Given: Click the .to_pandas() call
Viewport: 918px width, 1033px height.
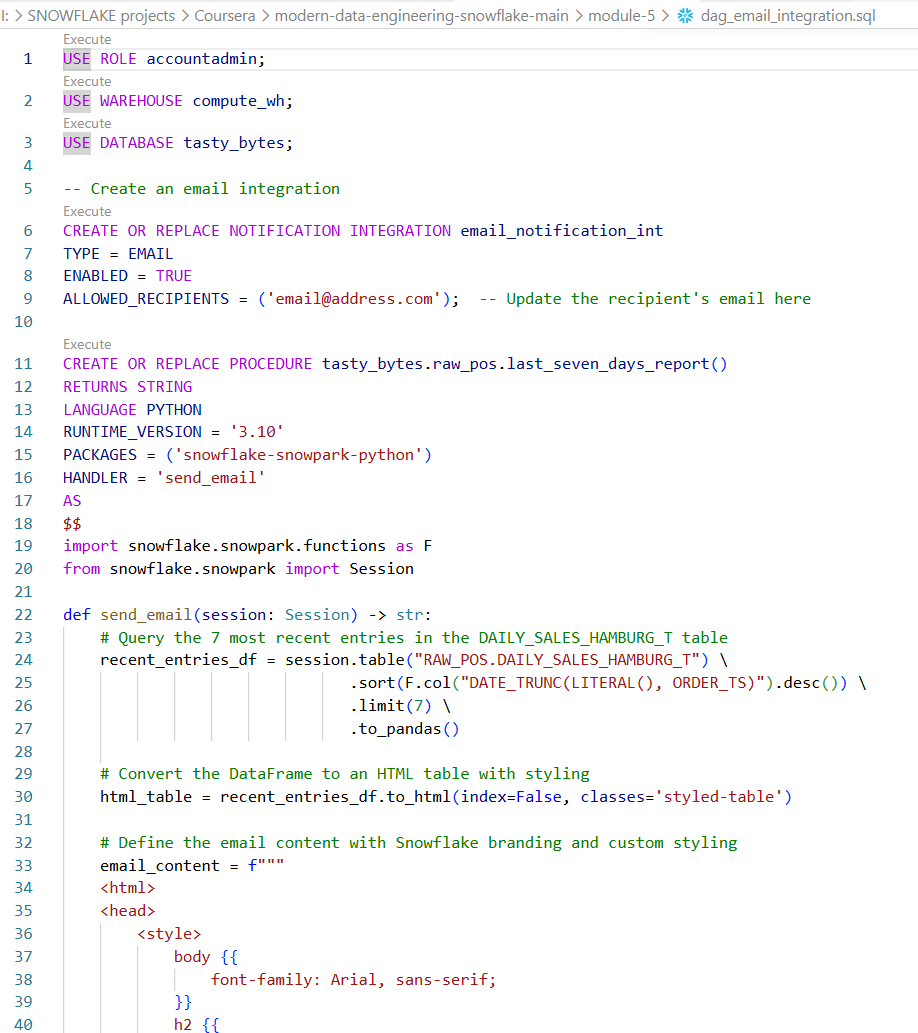Looking at the screenshot, I should point(405,729).
